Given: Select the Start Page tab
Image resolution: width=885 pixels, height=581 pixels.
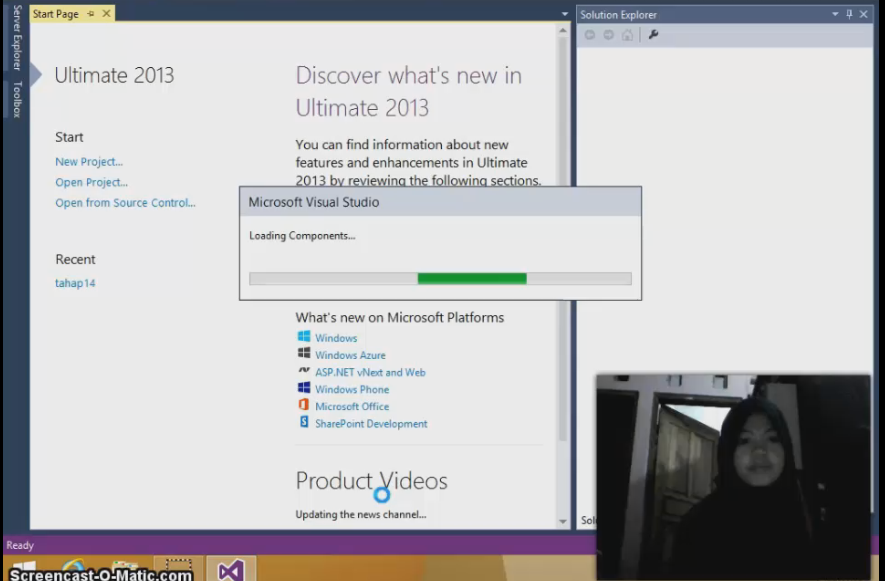Looking at the screenshot, I should tap(55, 14).
